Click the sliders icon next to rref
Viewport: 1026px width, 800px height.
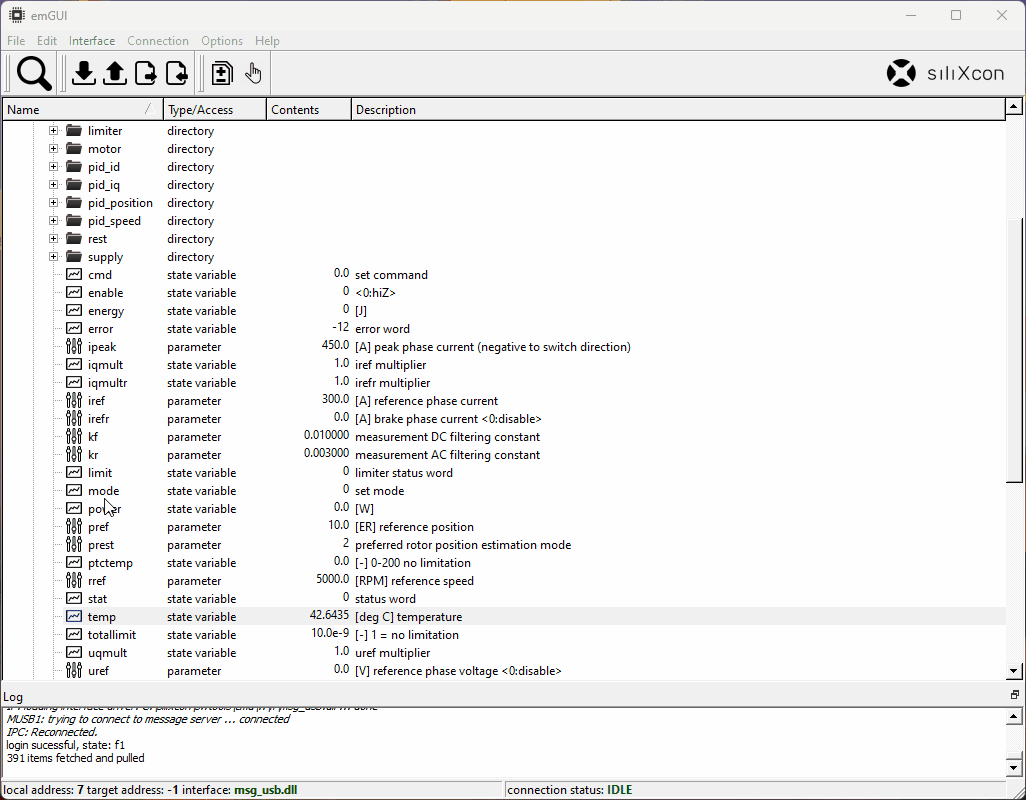[74, 580]
